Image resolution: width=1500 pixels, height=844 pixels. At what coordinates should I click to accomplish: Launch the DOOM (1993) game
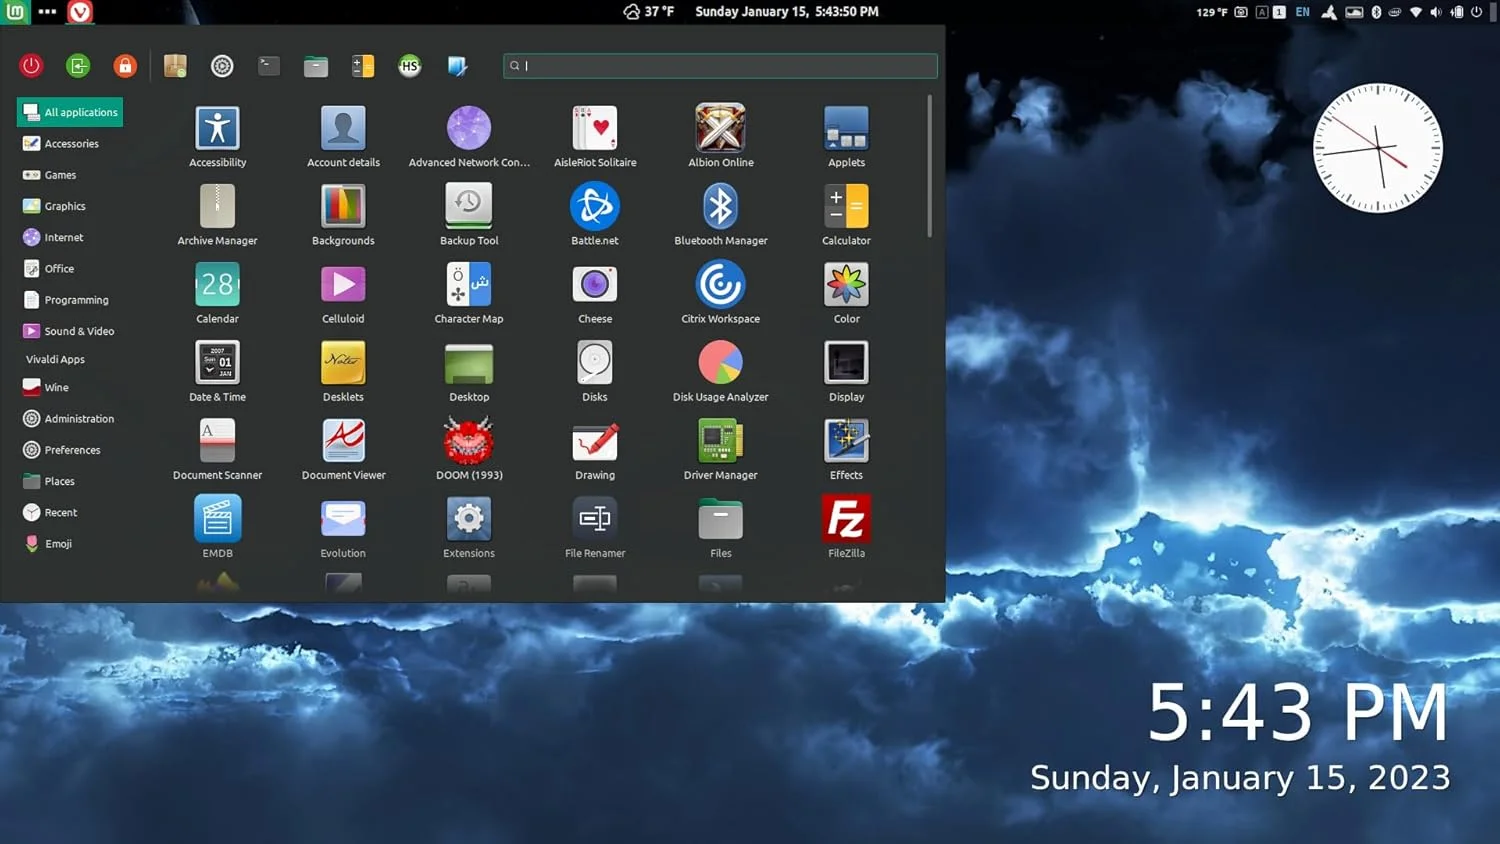pos(468,442)
